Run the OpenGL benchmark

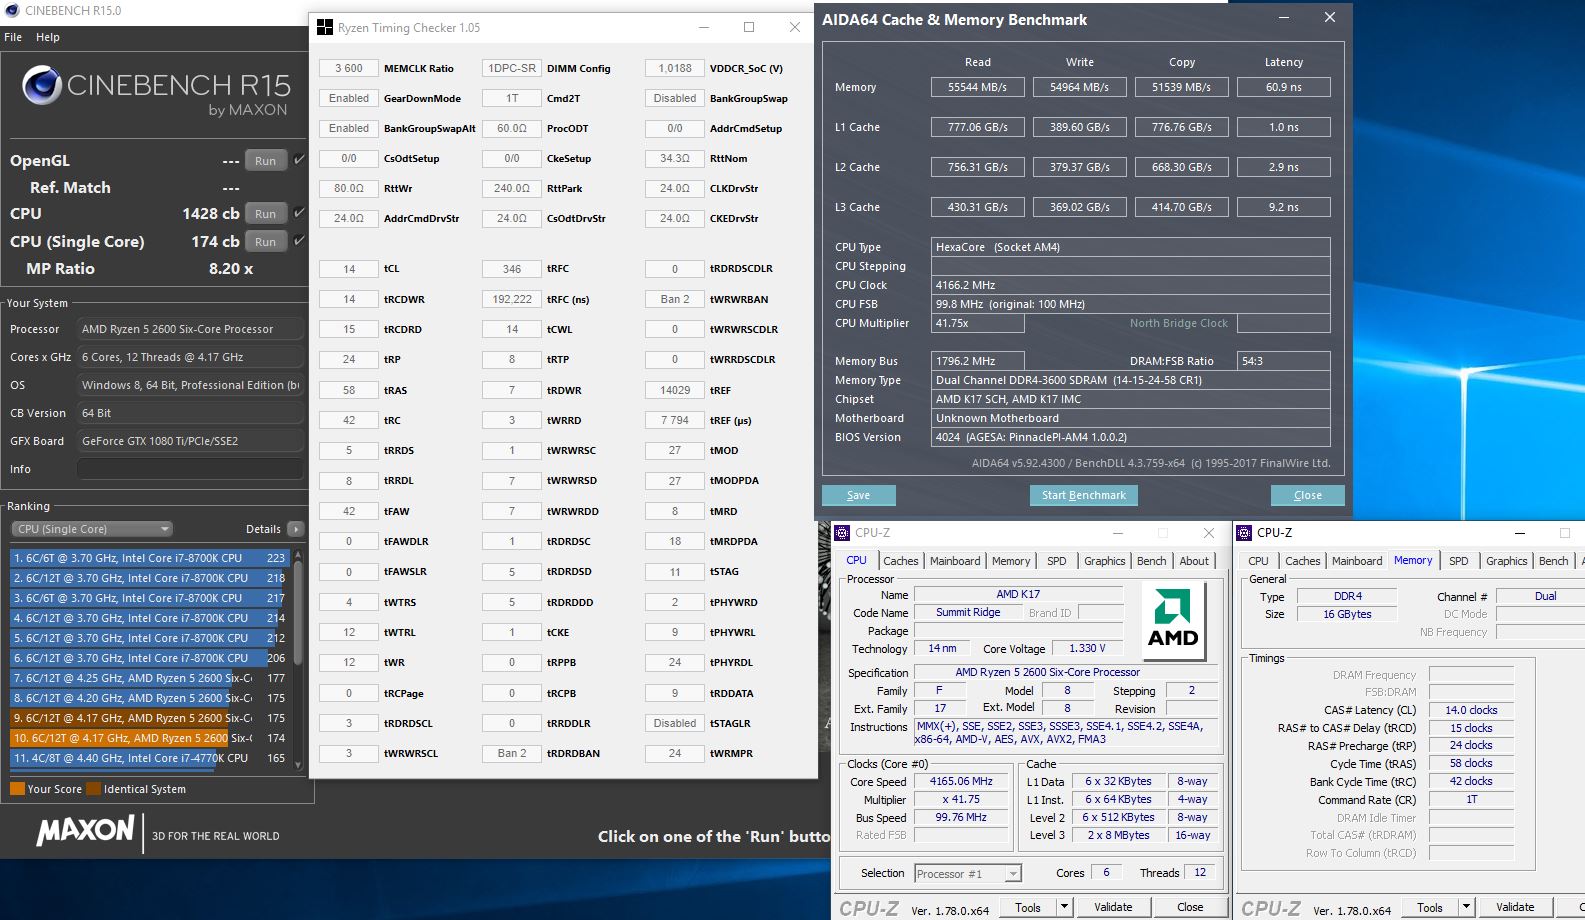click(x=265, y=160)
